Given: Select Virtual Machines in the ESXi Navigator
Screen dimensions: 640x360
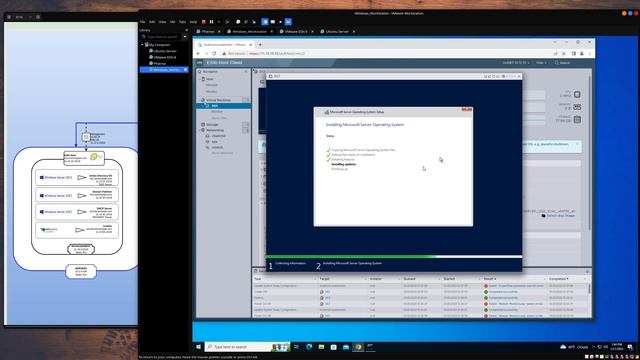Looking at the screenshot, I should (218, 100).
